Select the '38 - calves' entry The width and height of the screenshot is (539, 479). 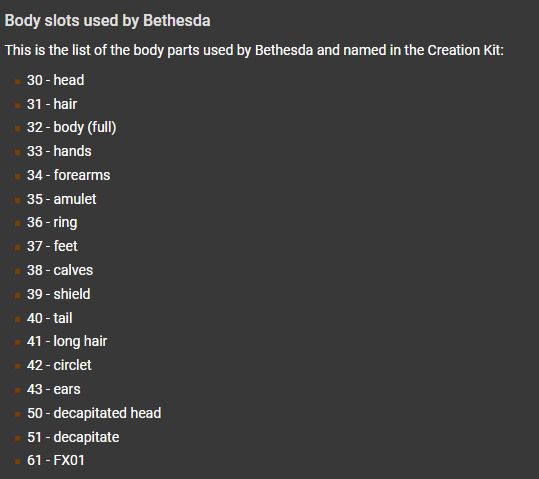60,270
